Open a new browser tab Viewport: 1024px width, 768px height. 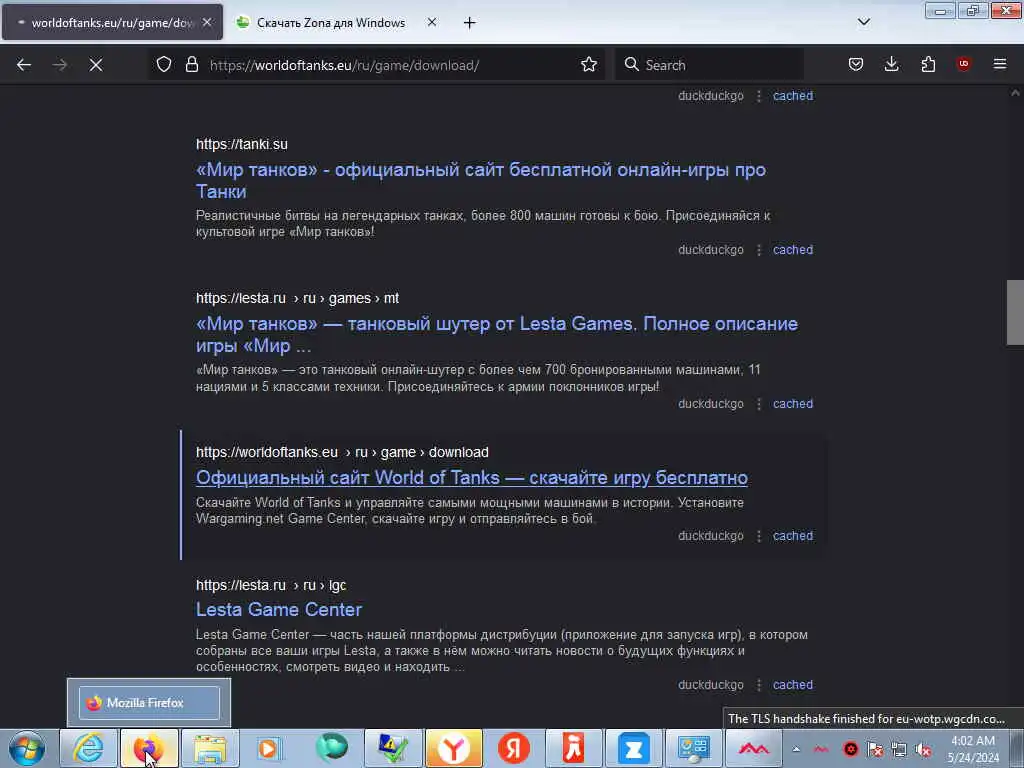(469, 23)
